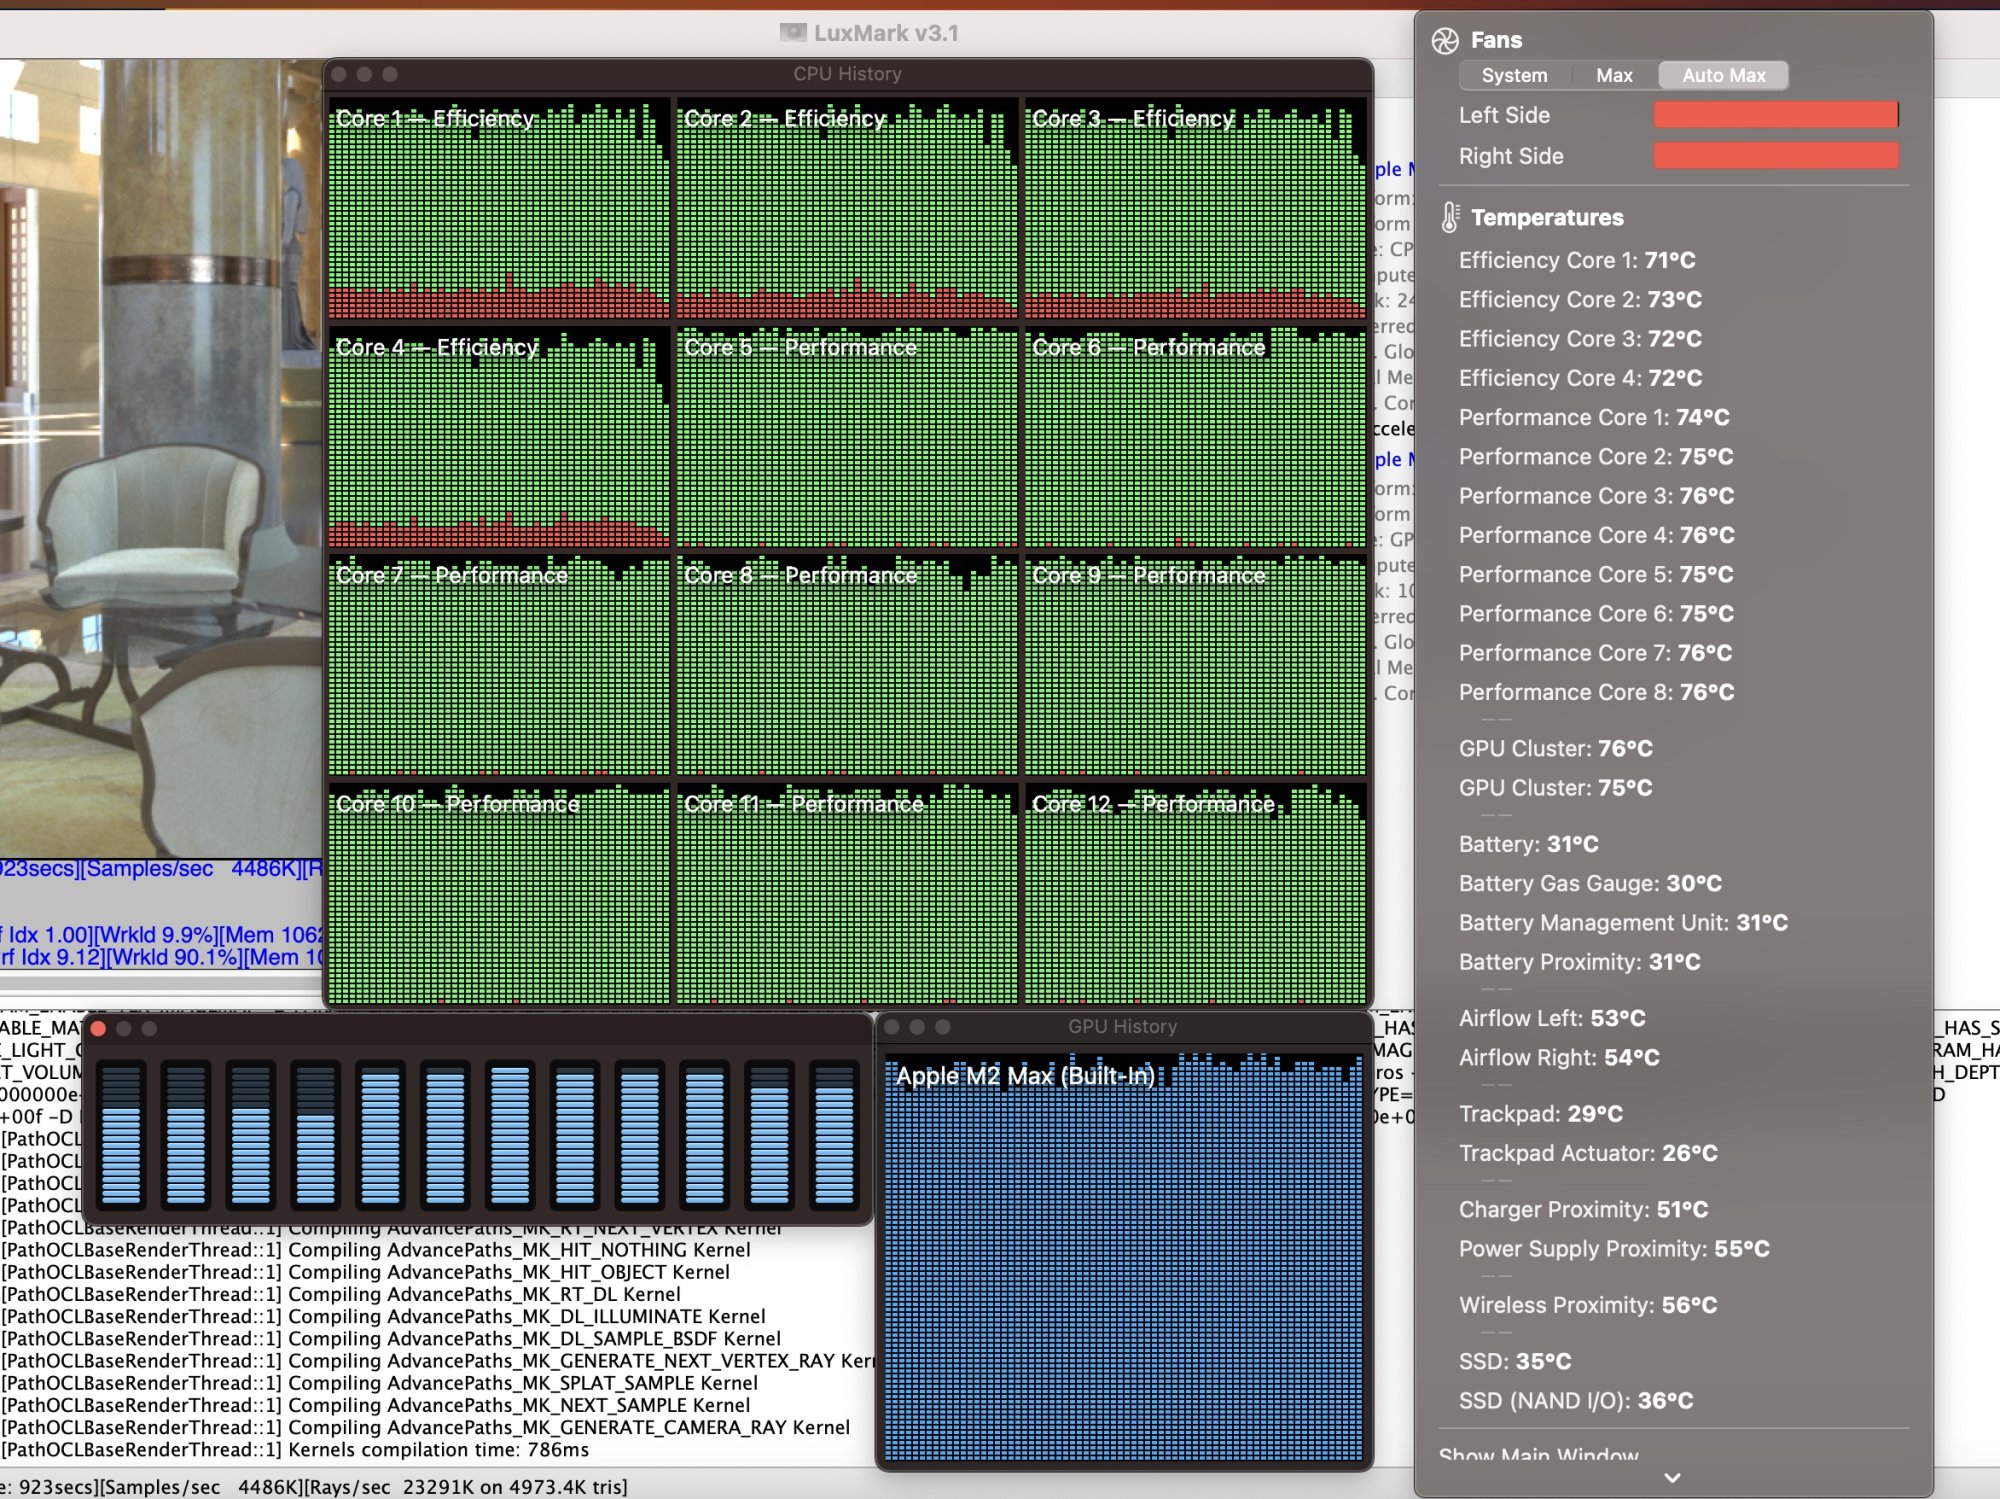Click the GPU History window zoom button
The width and height of the screenshot is (2000, 1499).
(x=942, y=1027)
